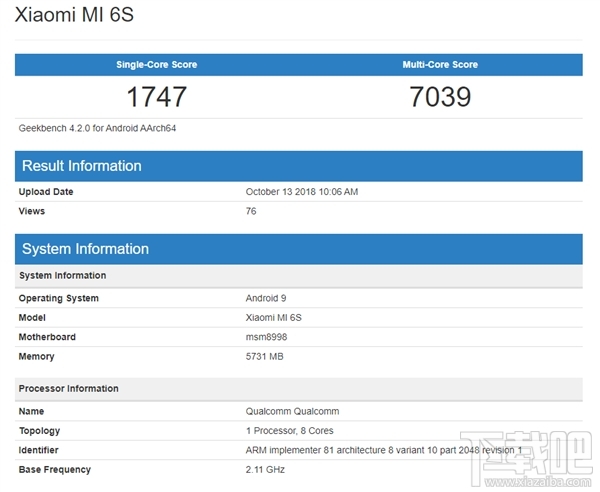Click the processor Name label

click(x=31, y=411)
